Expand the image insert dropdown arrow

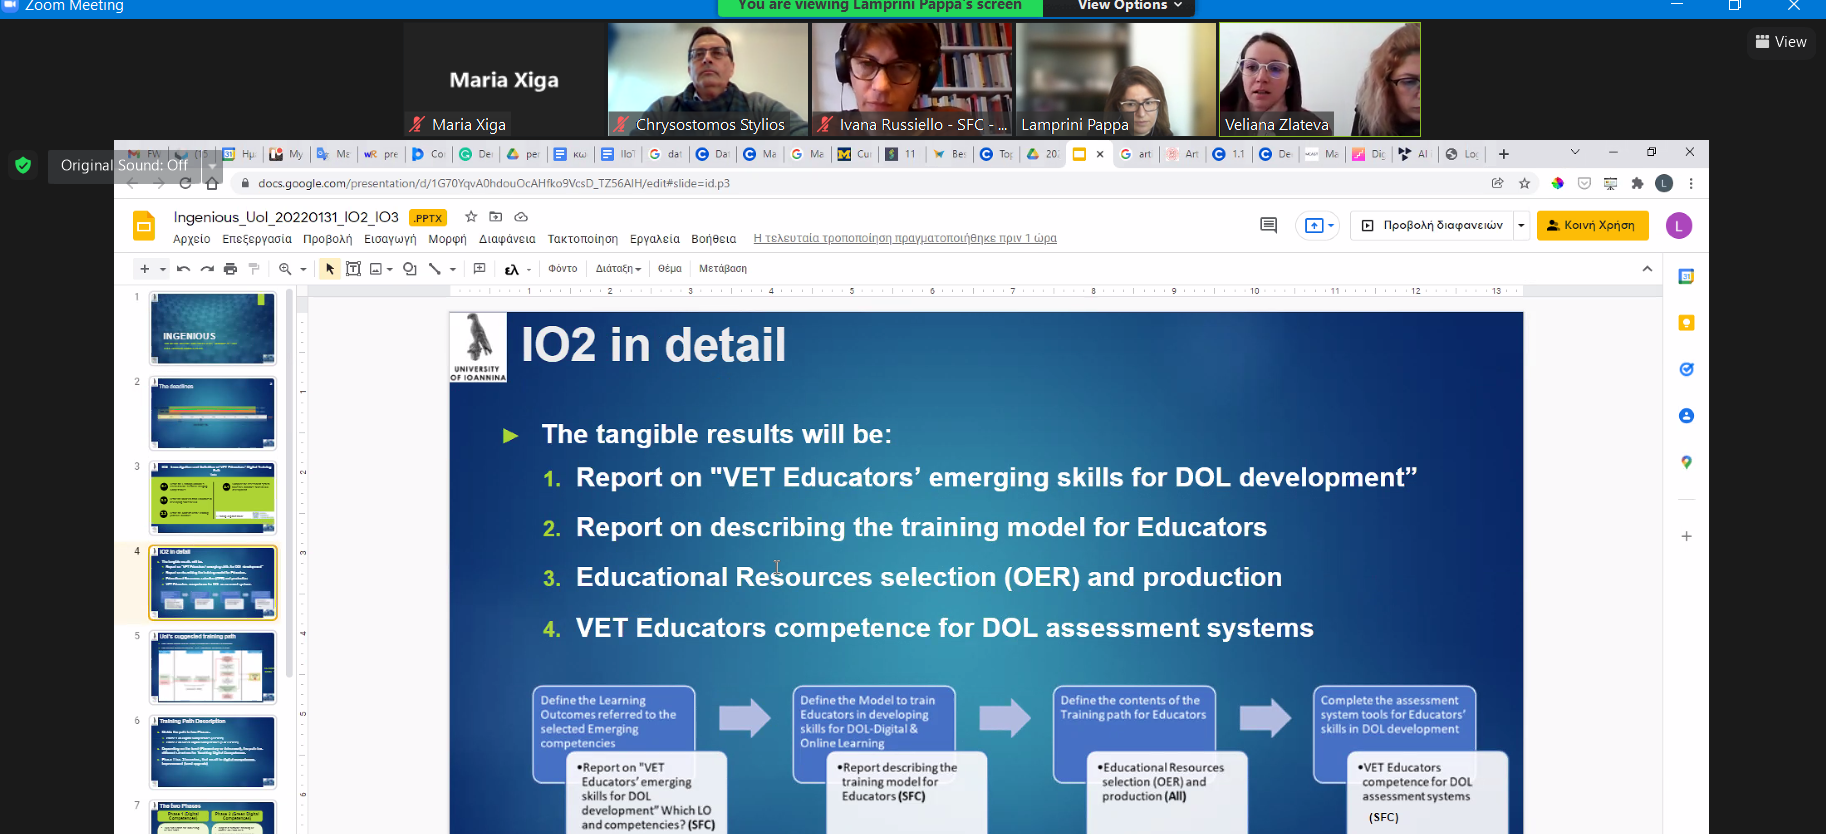[389, 269]
